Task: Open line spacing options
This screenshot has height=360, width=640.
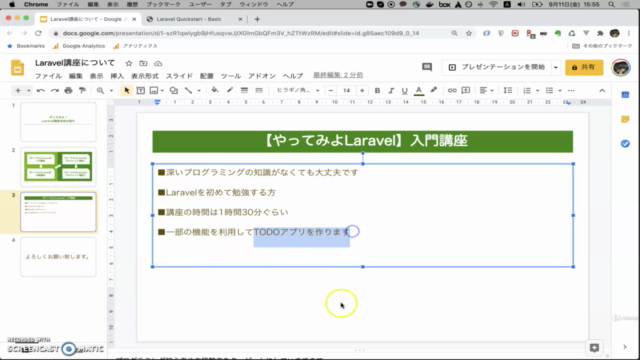Action: [x=507, y=91]
